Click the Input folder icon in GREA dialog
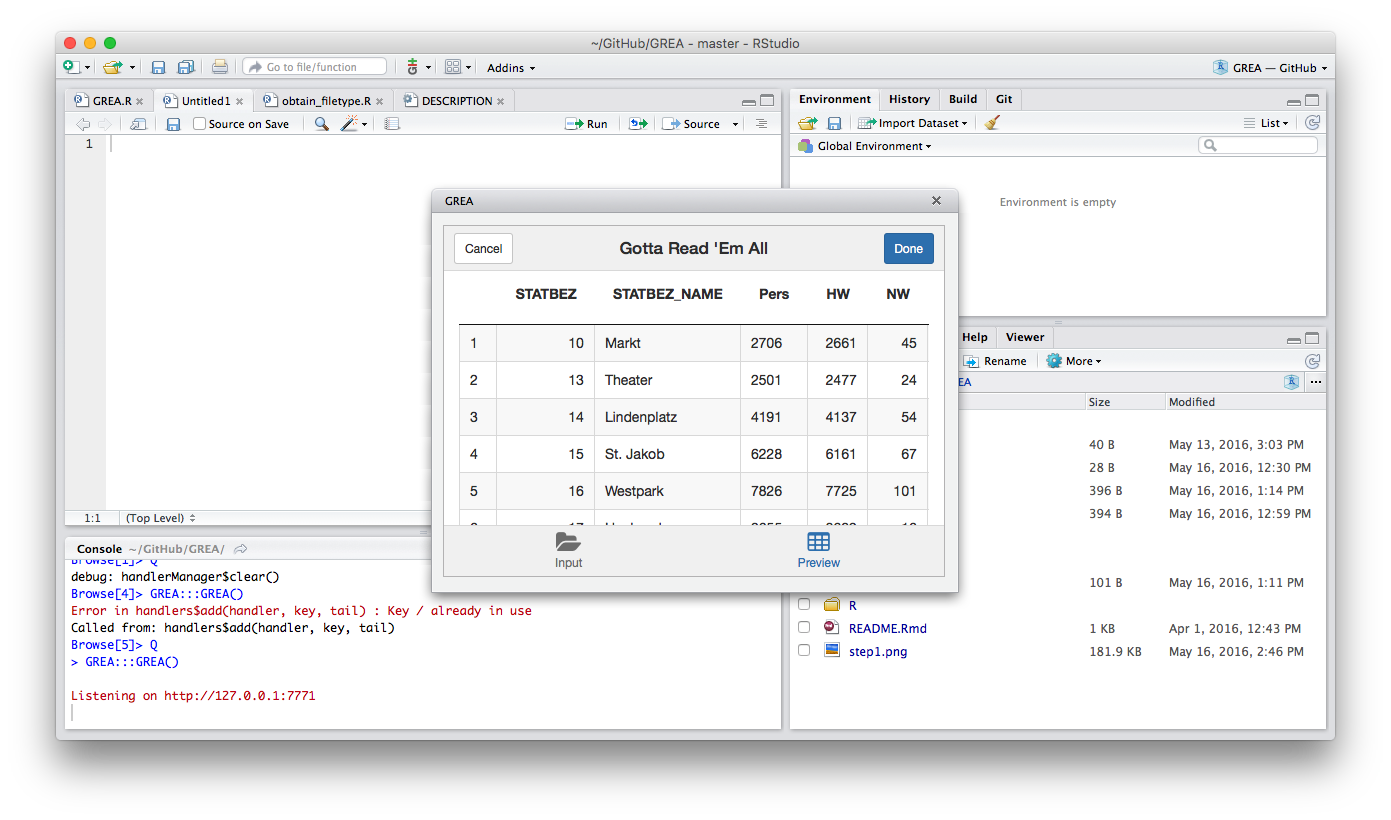Viewport: 1391px width, 820px height. point(568,542)
